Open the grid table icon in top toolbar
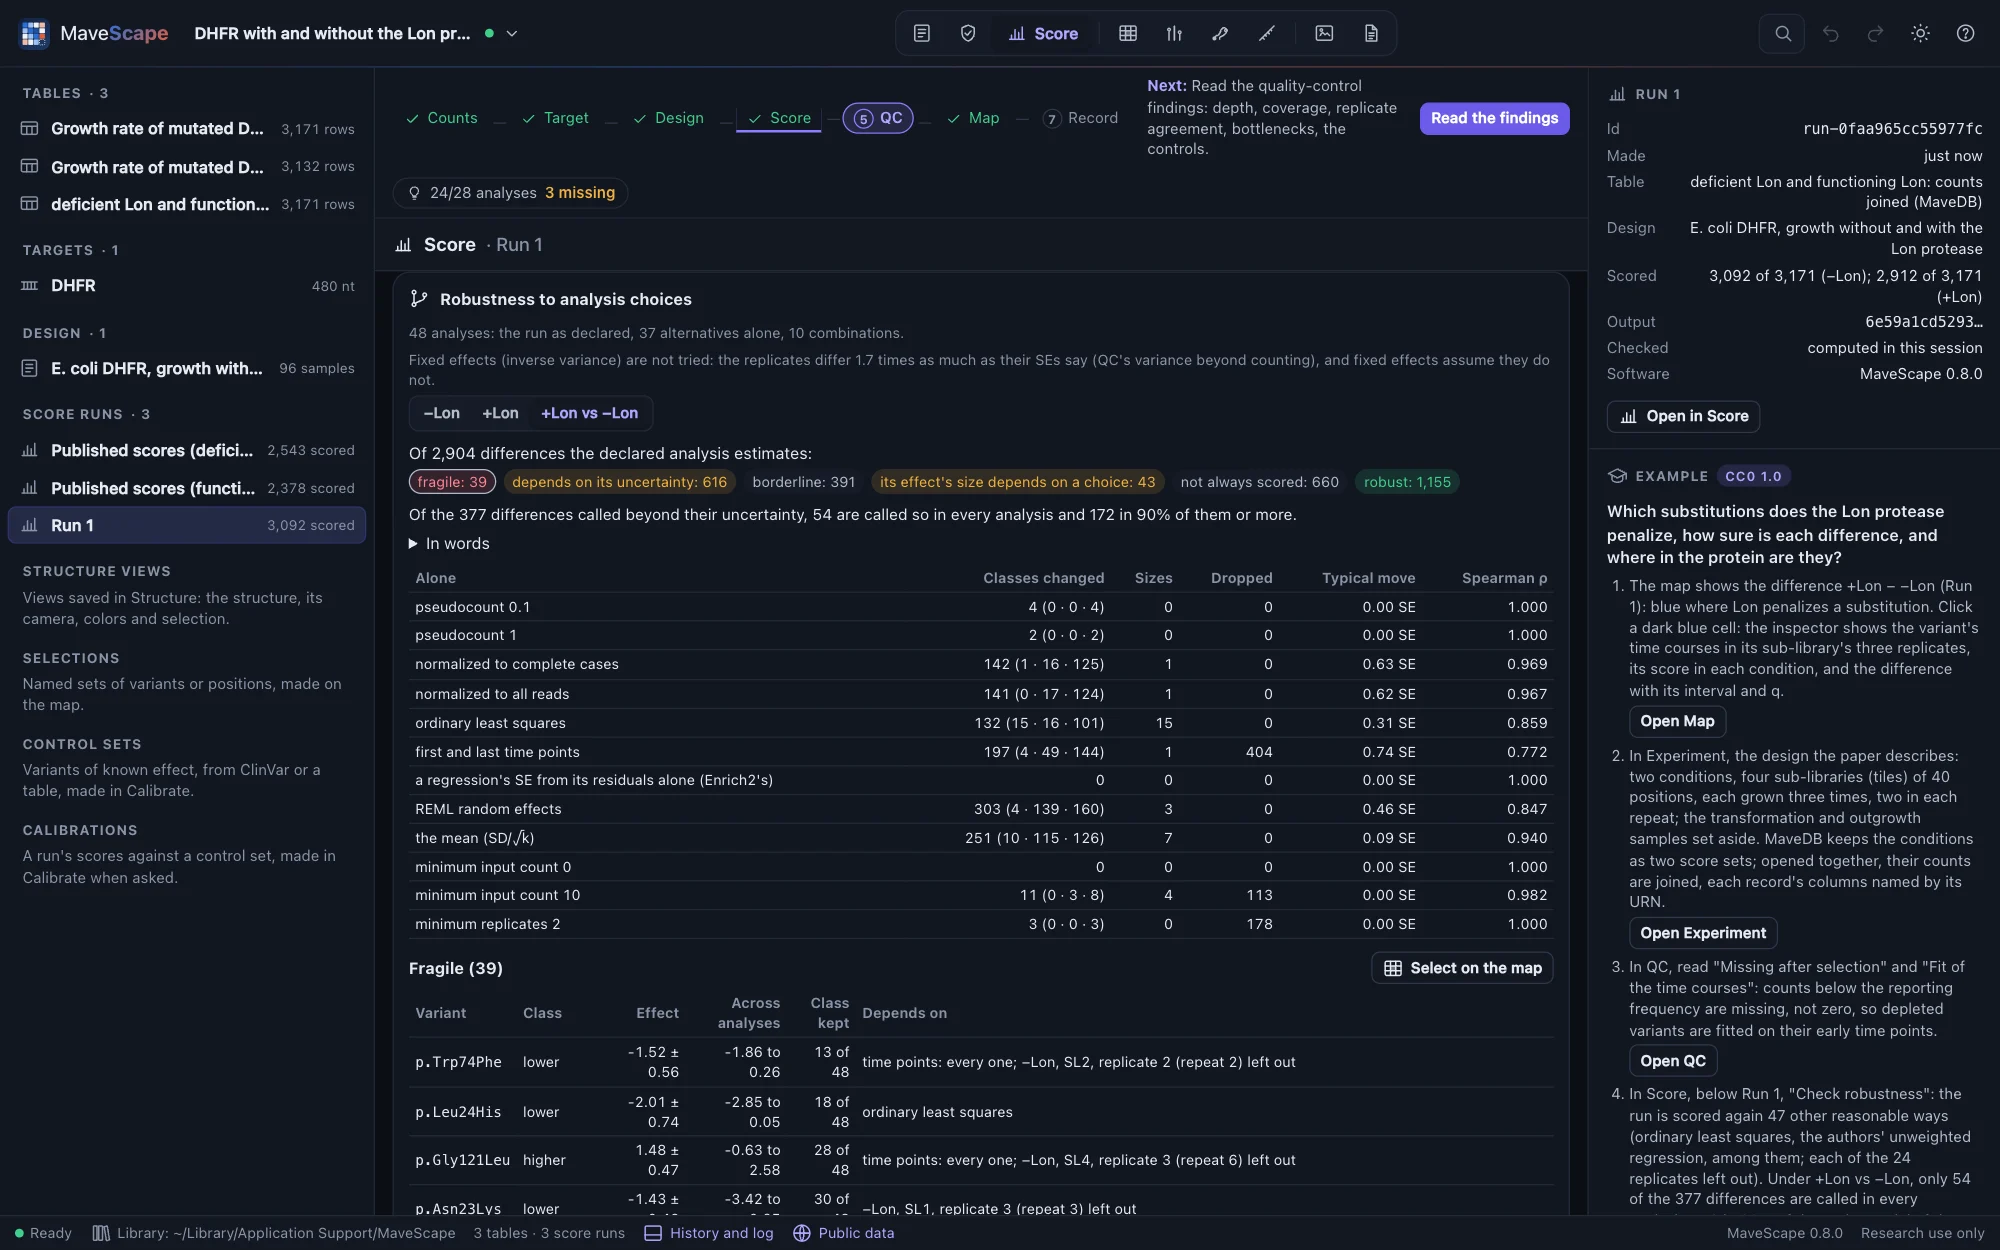The height and width of the screenshot is (1250, 2000). (x=1128, y=33)
